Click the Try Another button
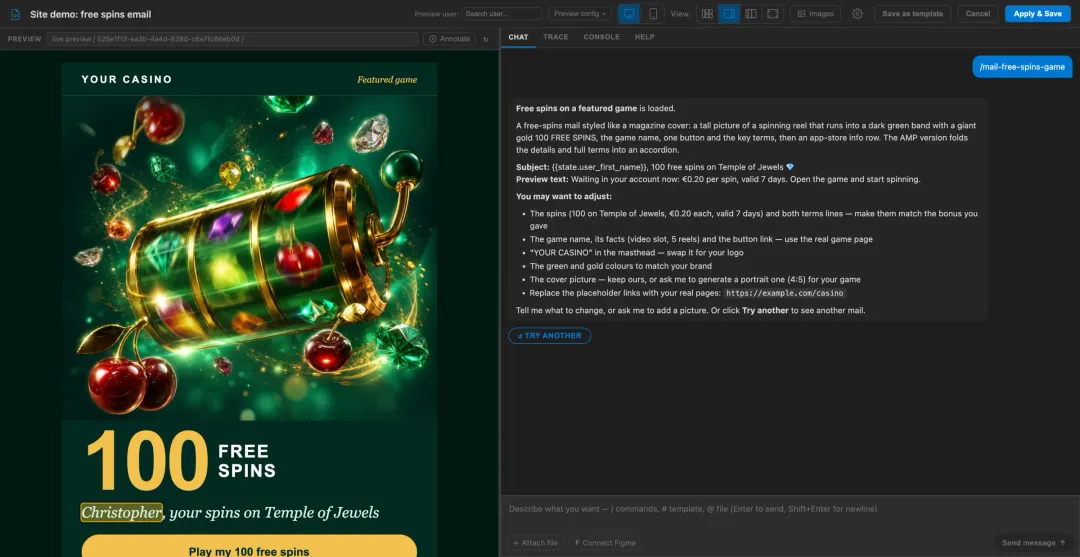The image size is (1080, 557). [x=550, y=336]
